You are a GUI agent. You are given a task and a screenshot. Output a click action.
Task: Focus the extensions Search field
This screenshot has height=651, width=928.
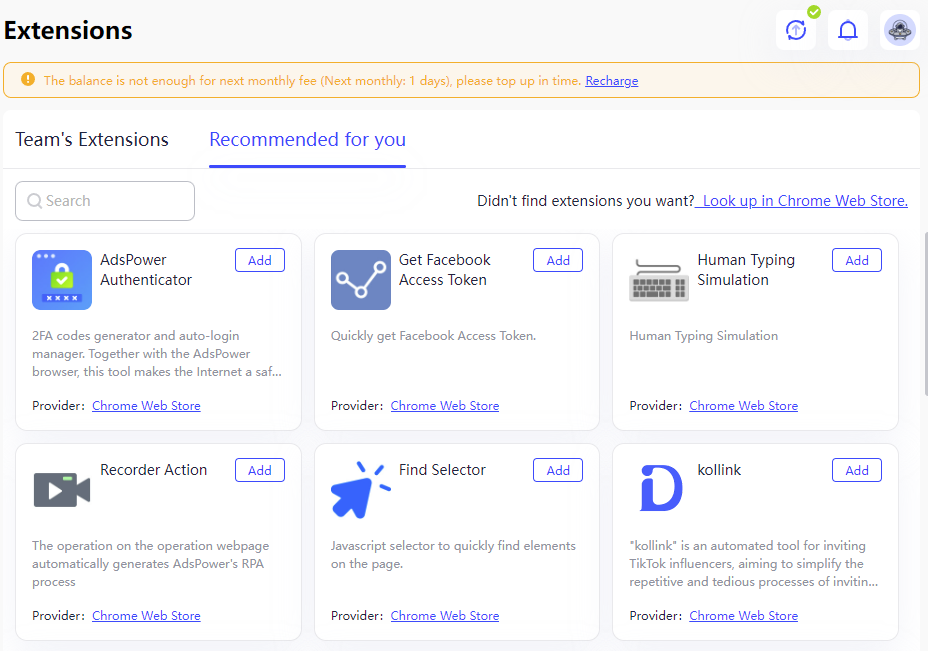point(105,201)
